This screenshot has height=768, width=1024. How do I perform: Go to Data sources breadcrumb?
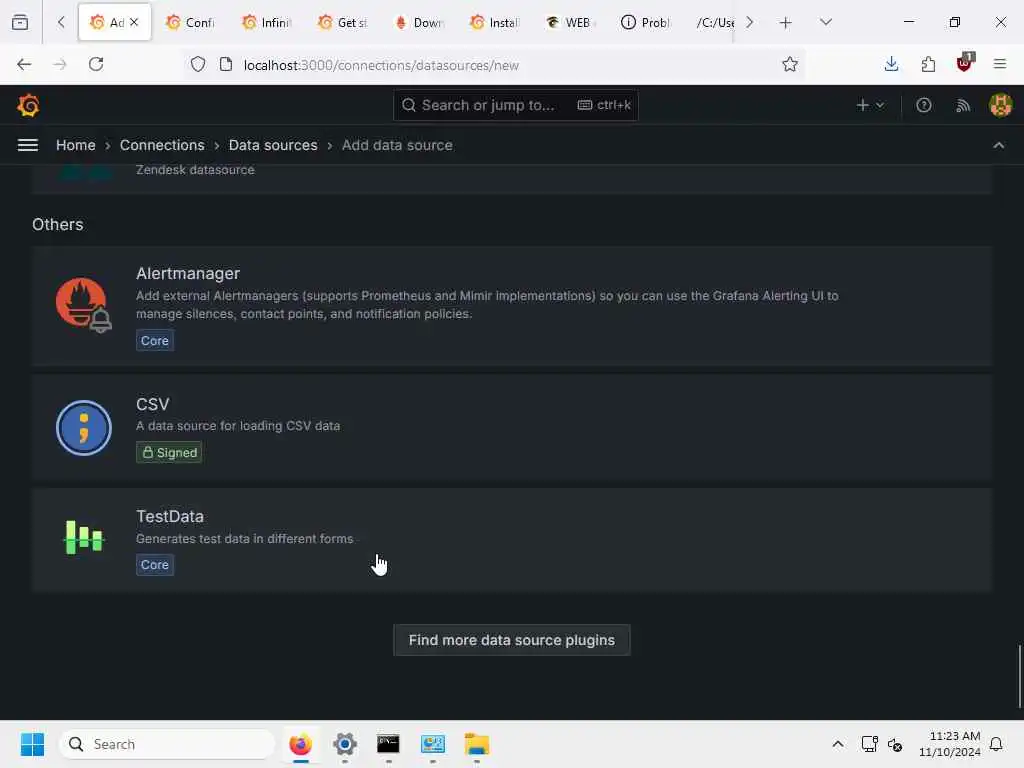[x=273, y=145]
